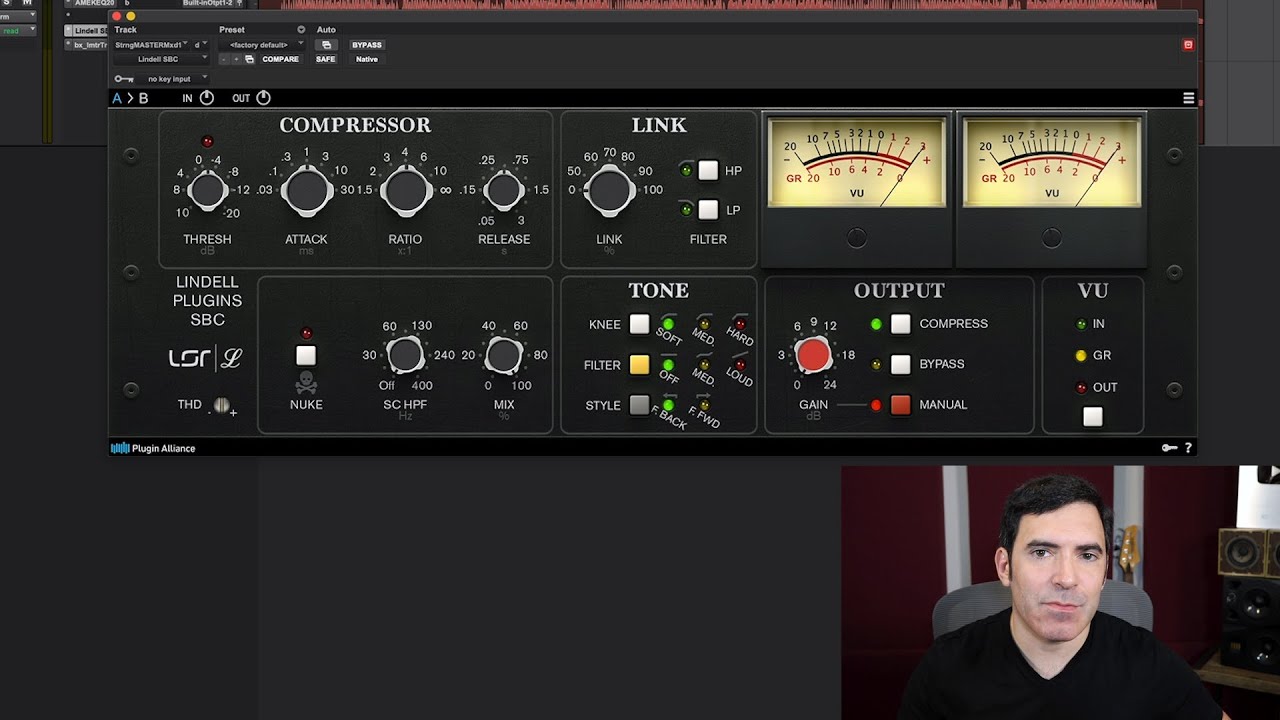Click the KNEE selector button
Viewport: 1280px width, 720px height.
[639, 324]
